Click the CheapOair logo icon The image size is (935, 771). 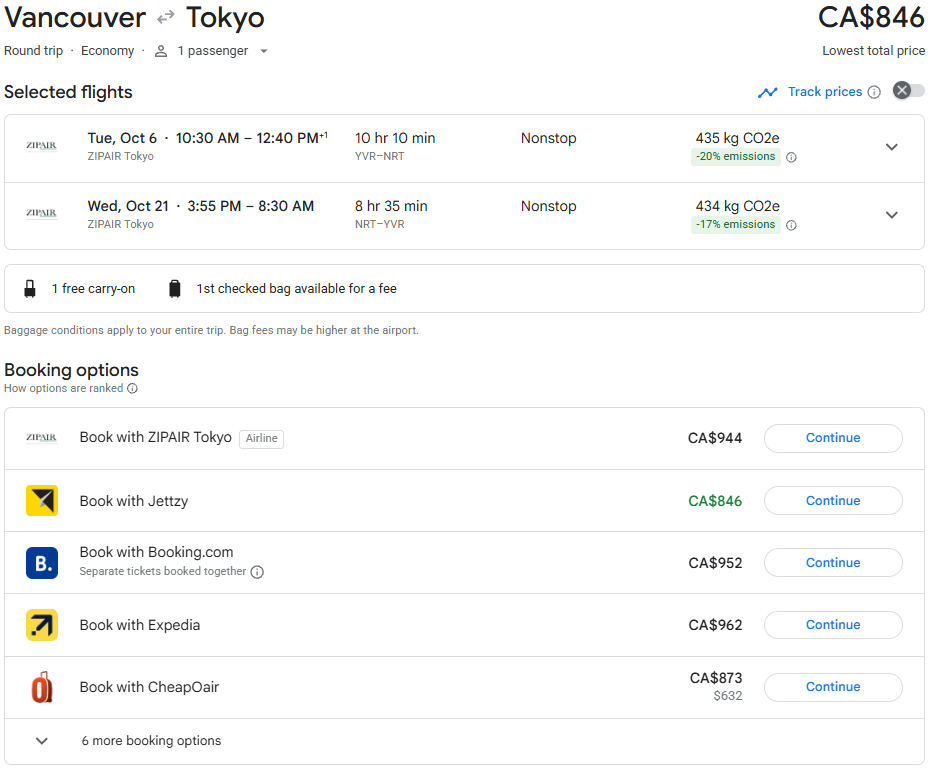coord(42,688)
